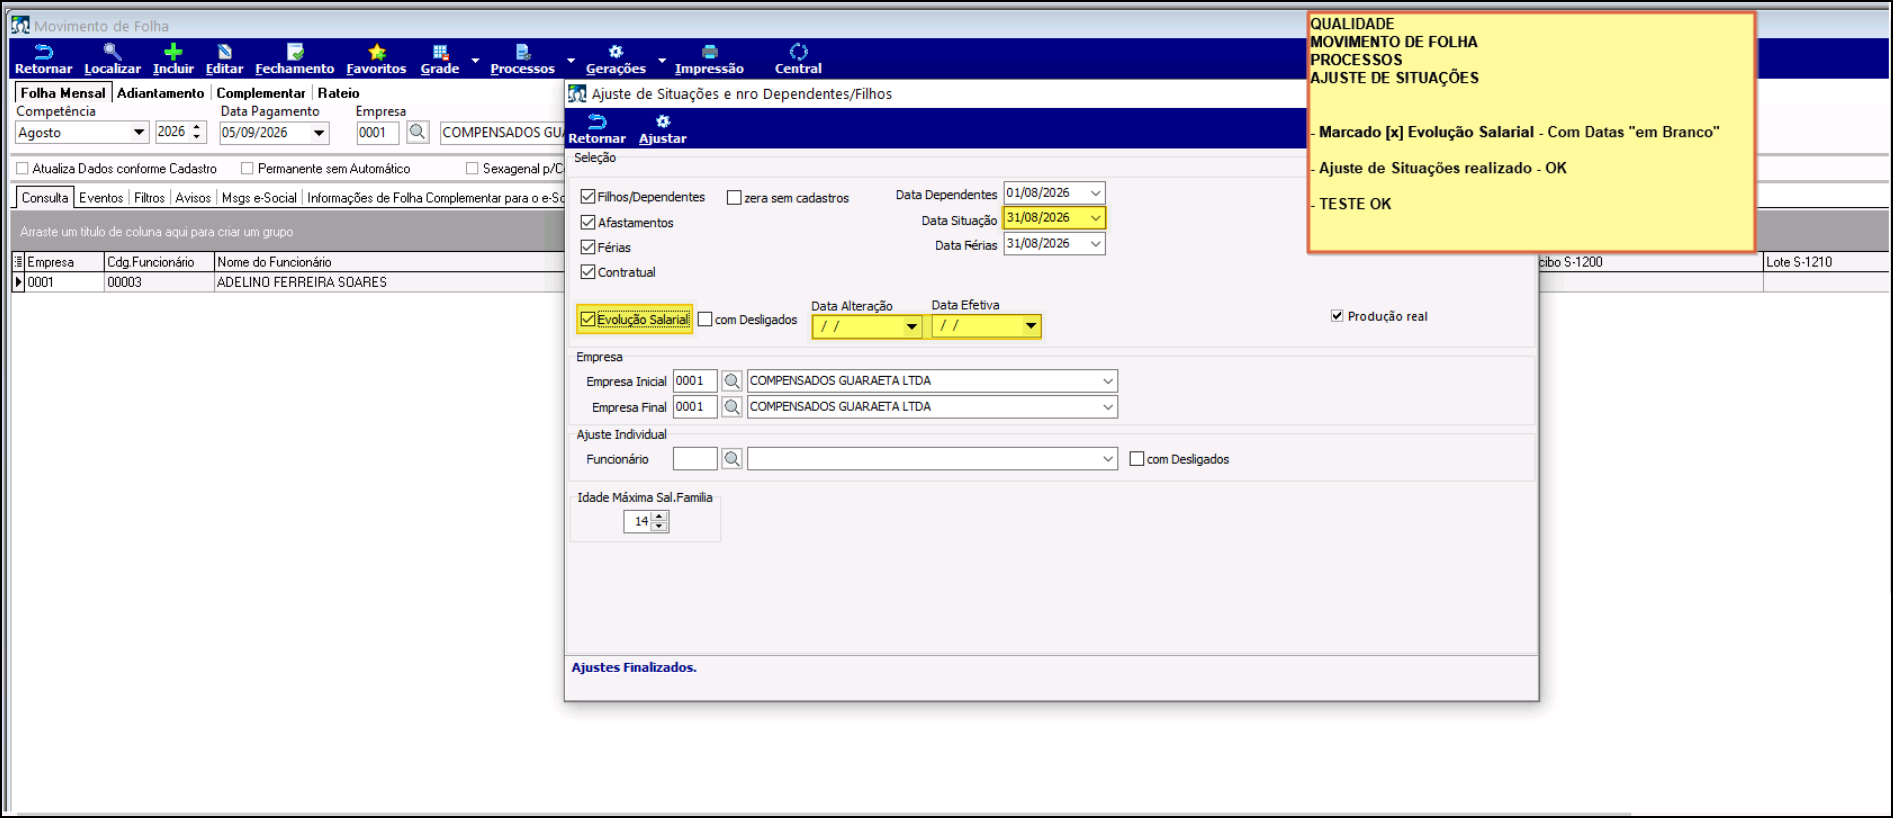
Task: Open the Impressão printer icon
Action: click(x=709, y=52)
